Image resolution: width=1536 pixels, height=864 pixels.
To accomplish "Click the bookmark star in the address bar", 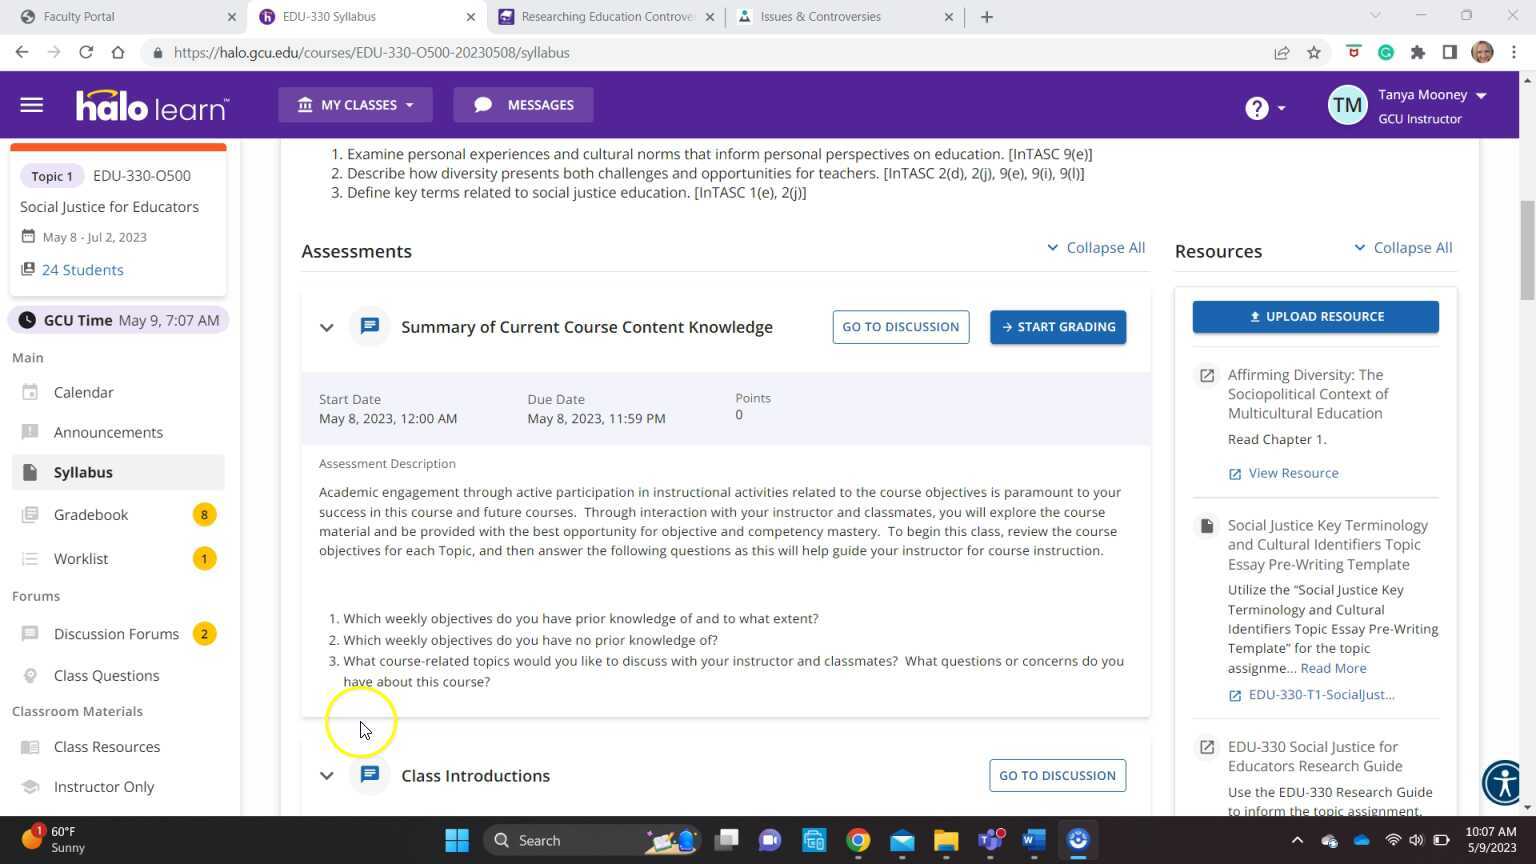I will pos(1313,52).
